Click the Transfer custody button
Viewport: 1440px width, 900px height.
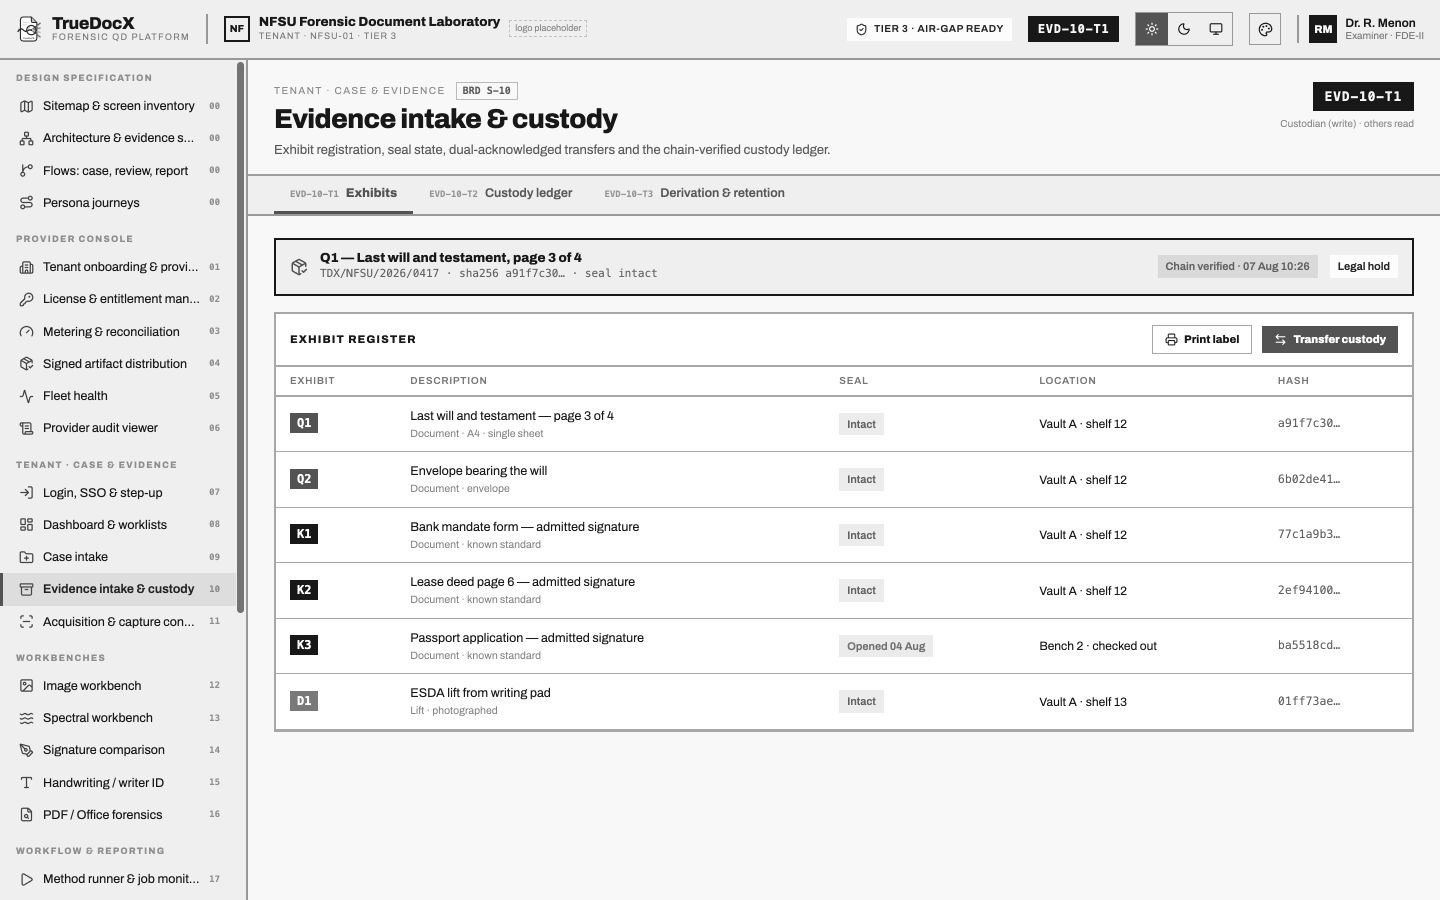coord(1329,340)
